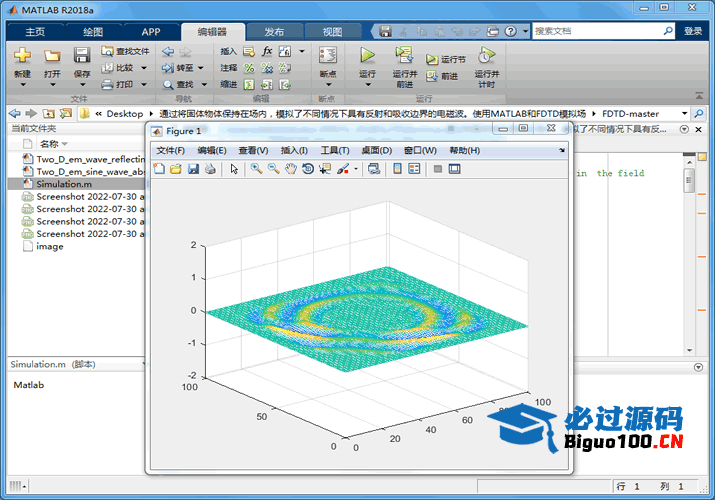Click the green Run (运行) button
Image resolution: width=715 pixels, height=500 pixels.
tap(367, 56)
